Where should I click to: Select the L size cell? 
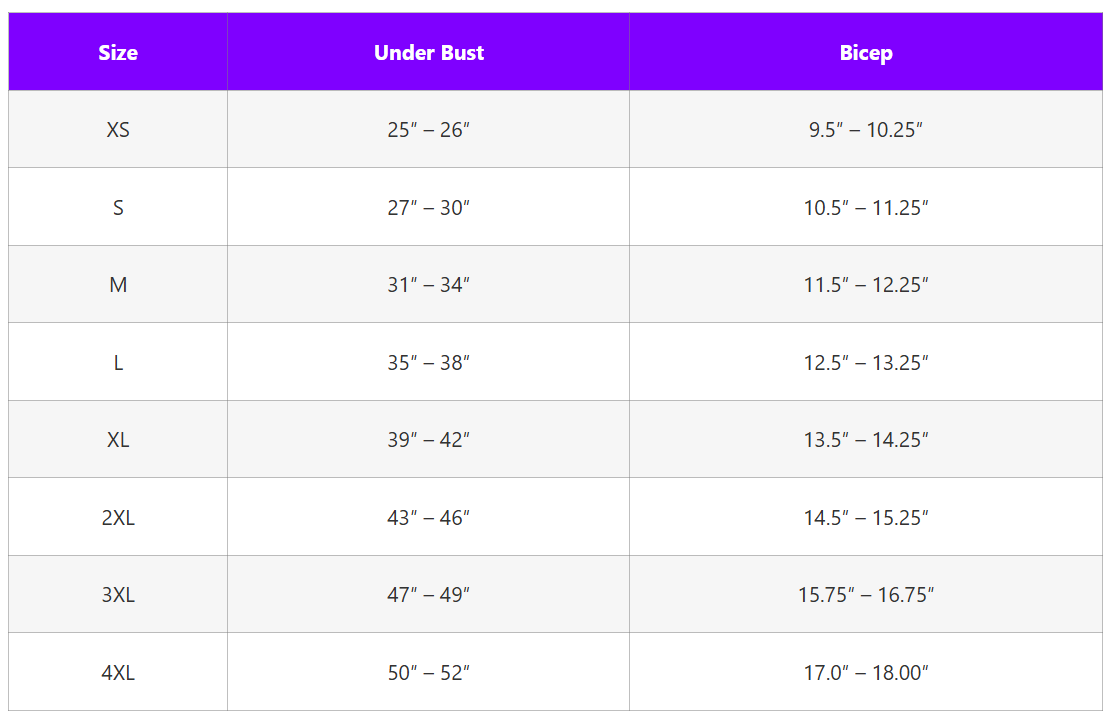118,363
